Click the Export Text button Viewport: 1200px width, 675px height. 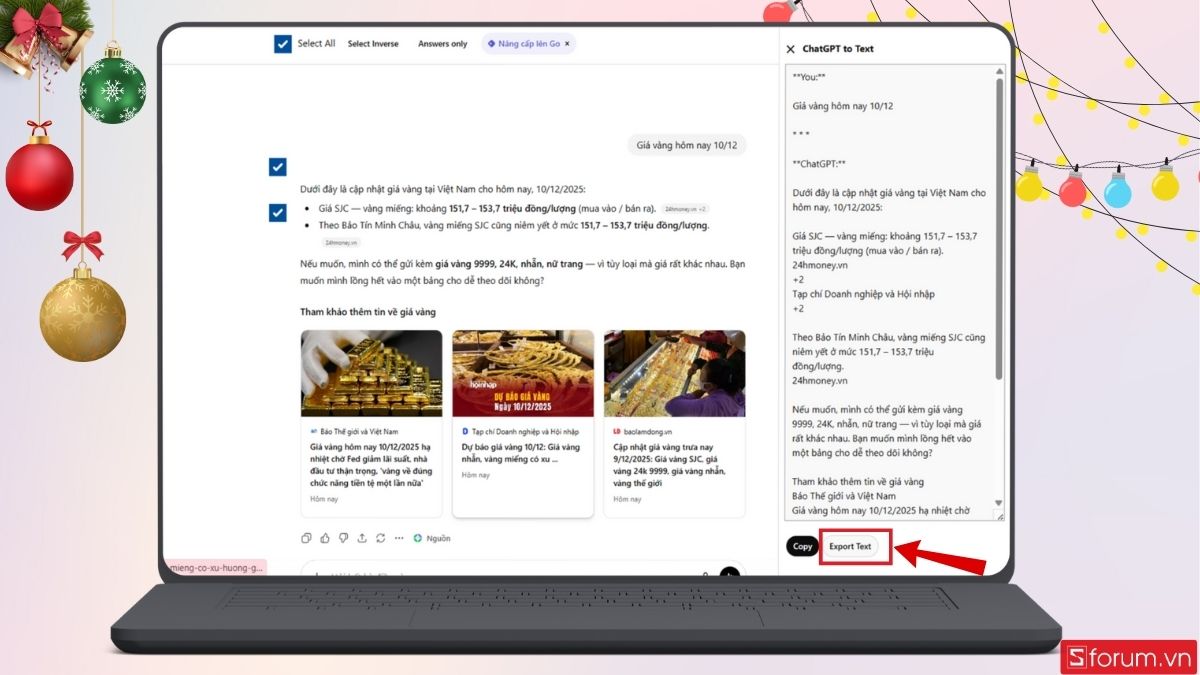[850, 546]
